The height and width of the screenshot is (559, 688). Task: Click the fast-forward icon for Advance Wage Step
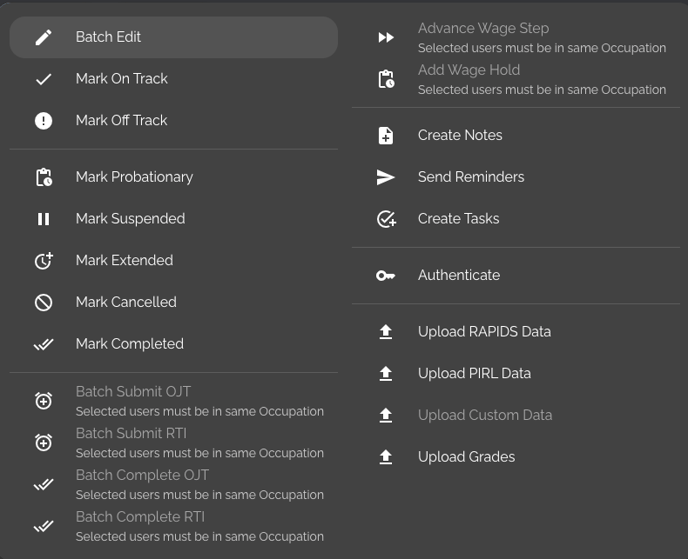pyautogui.click(x=386, y=38)
